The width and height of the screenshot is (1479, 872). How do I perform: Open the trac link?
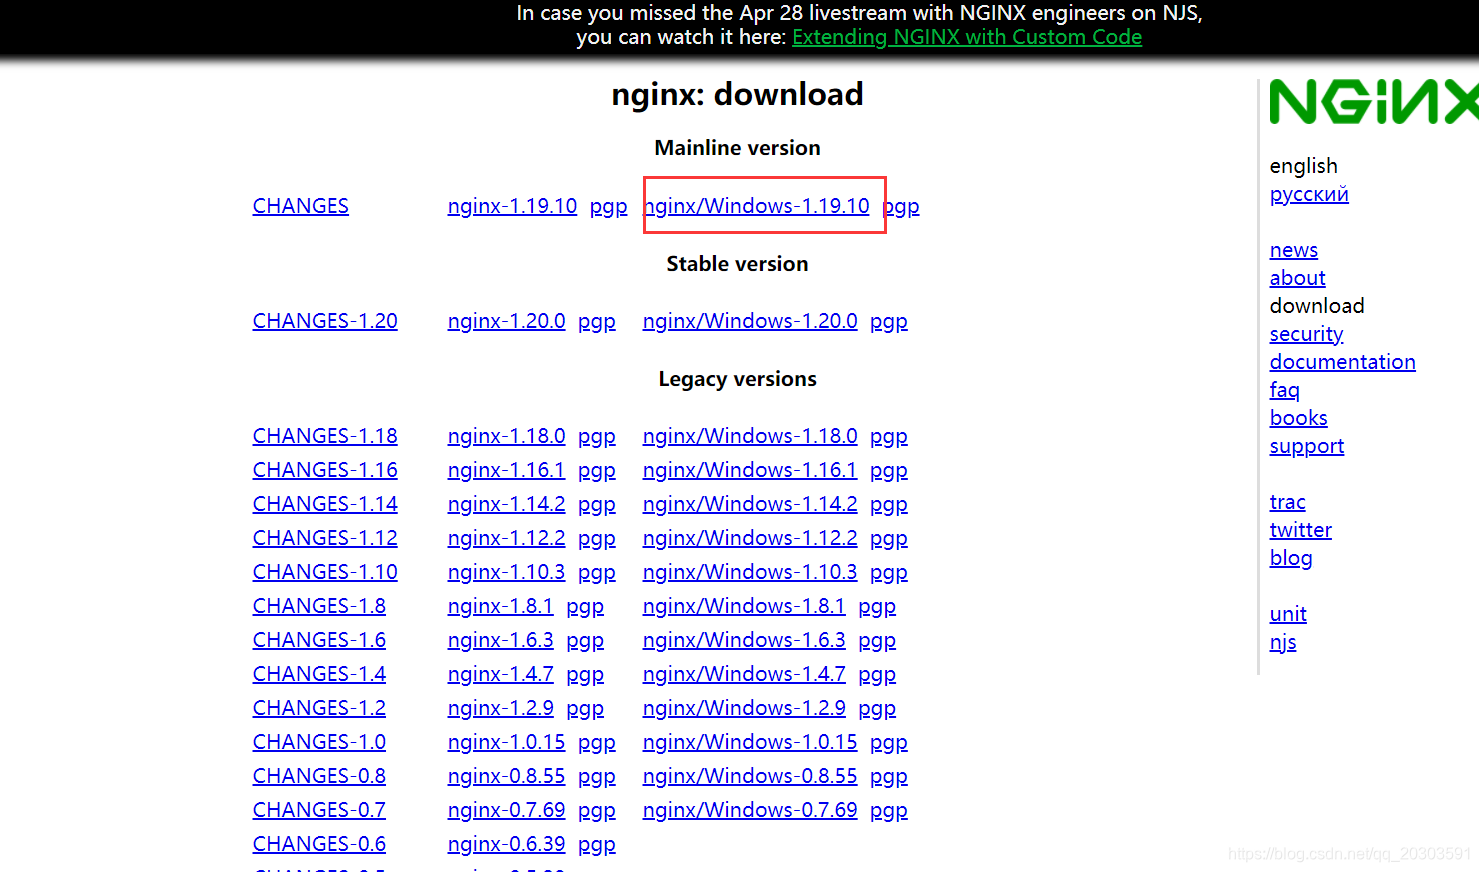[1288, 502]
